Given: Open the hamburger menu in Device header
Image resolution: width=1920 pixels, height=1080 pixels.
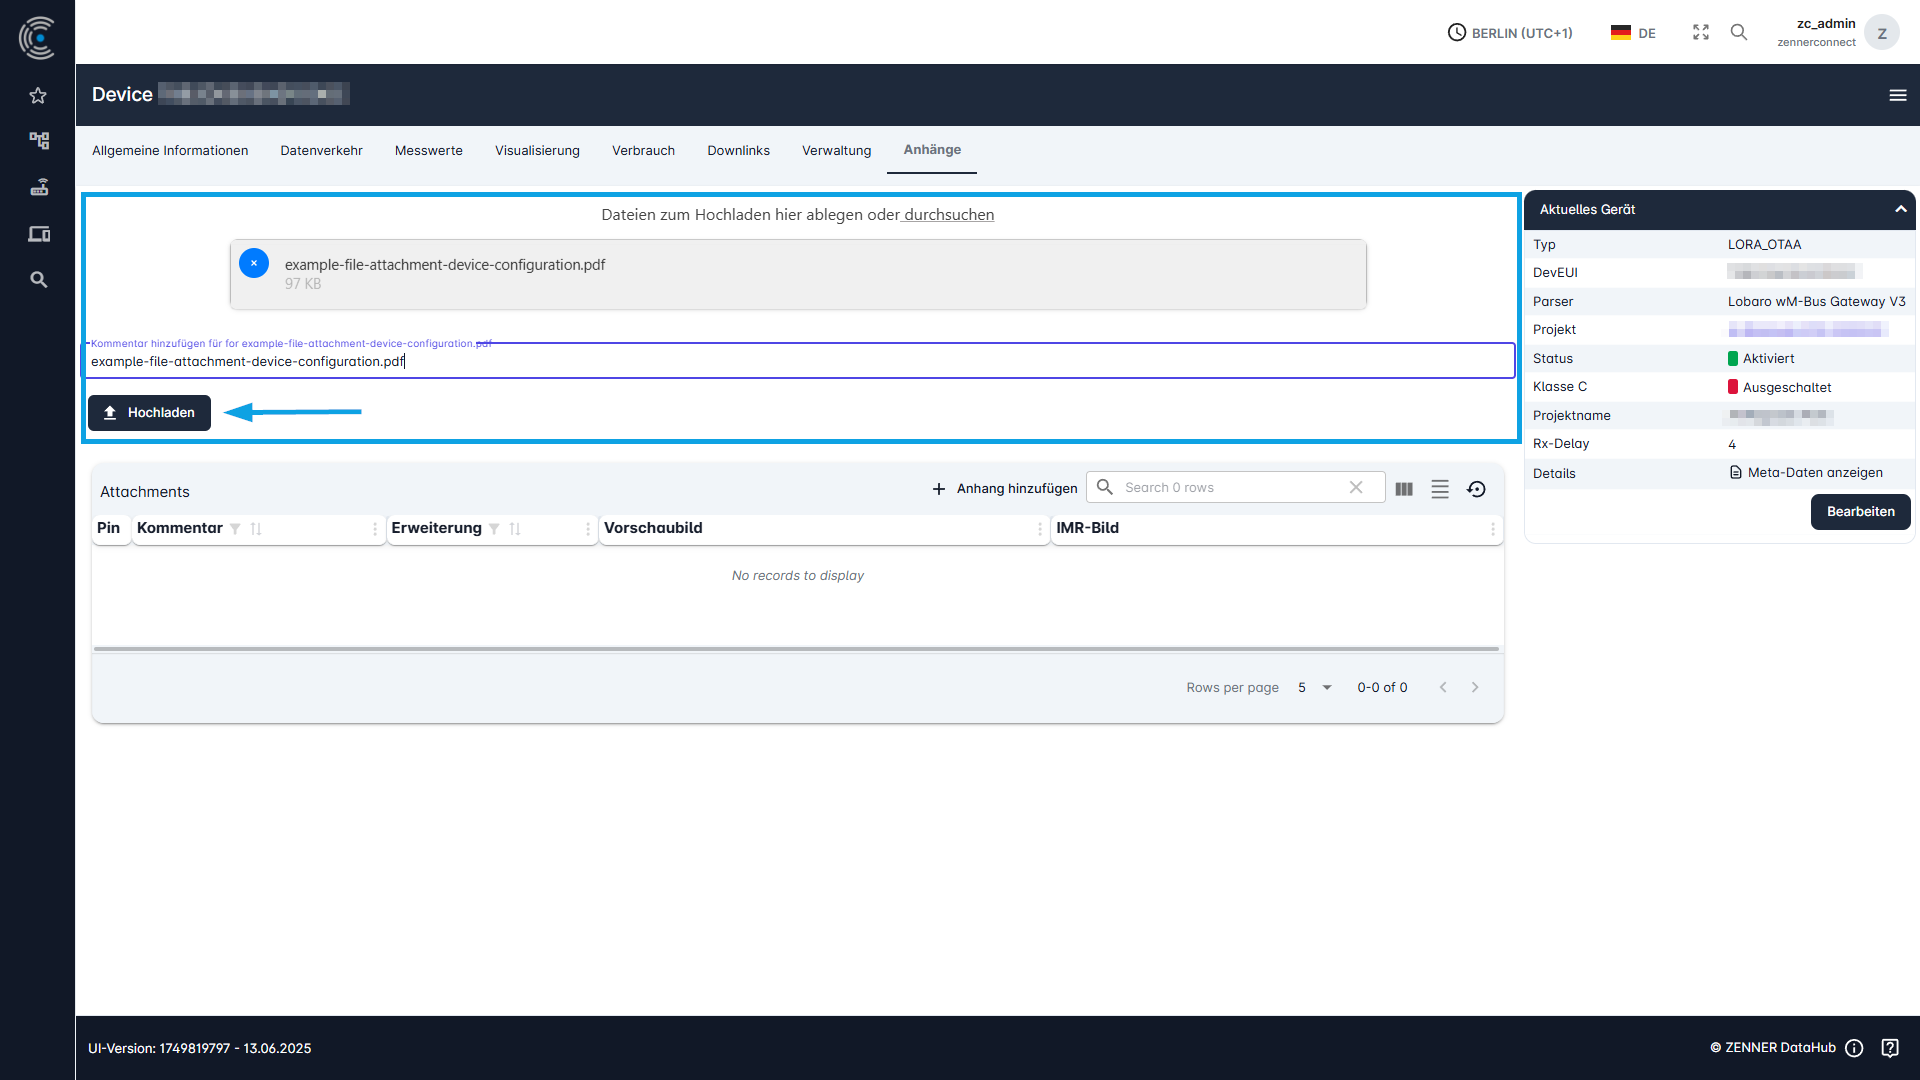Looking at the screenshot, I should coord(1897,95).
